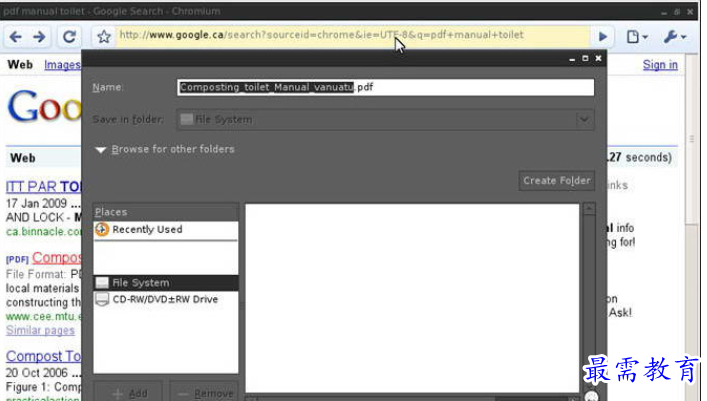The image size is (707, 401).
Task: Click the Chromium address bar URL
Action: 321,35
